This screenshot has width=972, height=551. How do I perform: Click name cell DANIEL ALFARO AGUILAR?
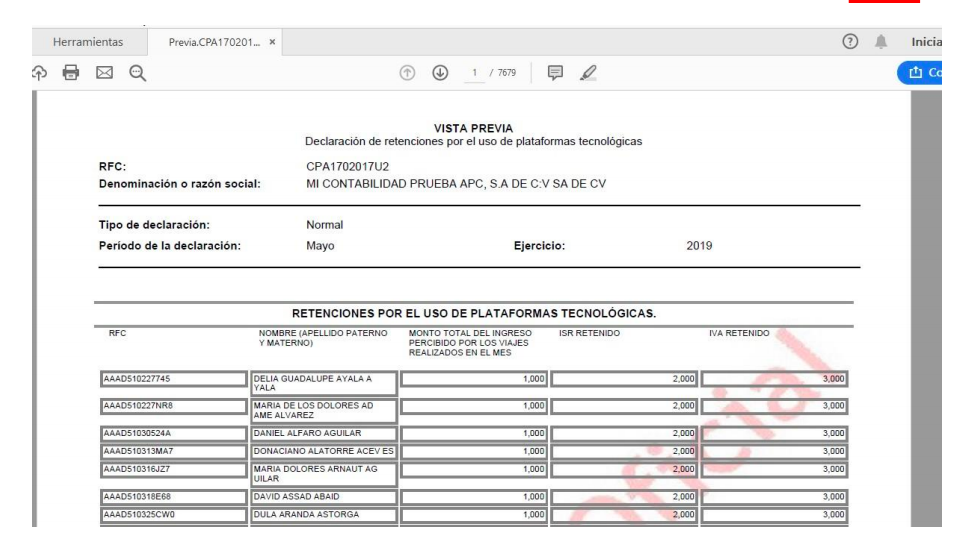(324, 433)
